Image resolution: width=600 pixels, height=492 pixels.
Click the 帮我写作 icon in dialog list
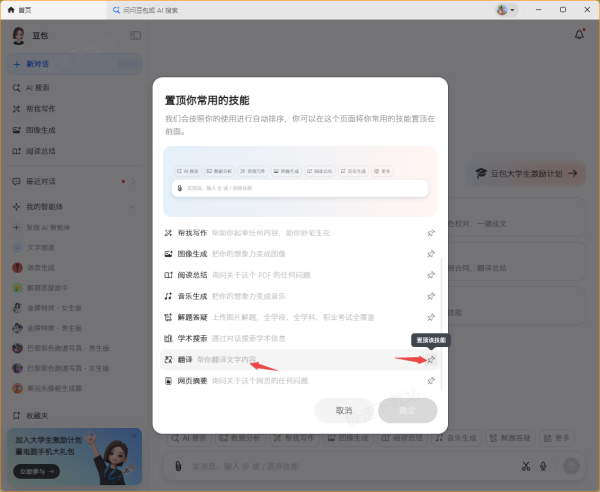click(168, 233)
